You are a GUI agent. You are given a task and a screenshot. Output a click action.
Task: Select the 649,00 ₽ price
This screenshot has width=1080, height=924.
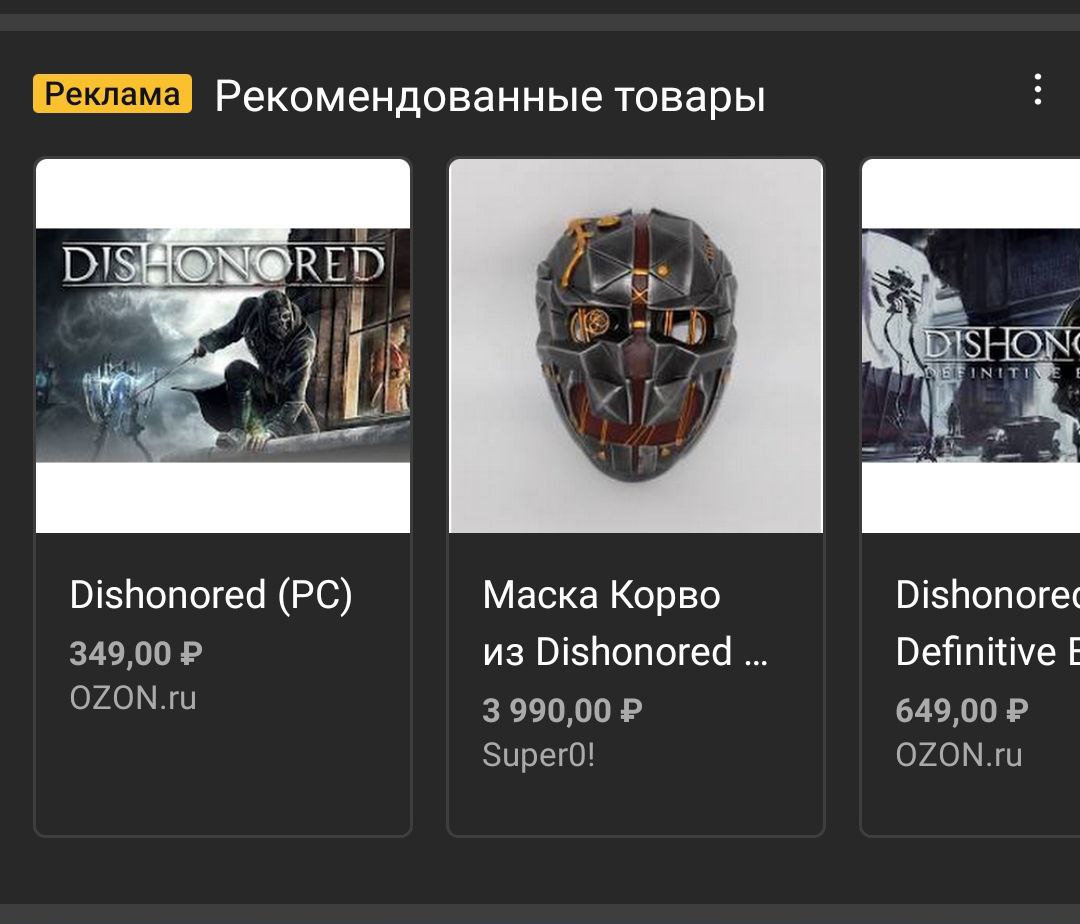click(x=962, y=711)
